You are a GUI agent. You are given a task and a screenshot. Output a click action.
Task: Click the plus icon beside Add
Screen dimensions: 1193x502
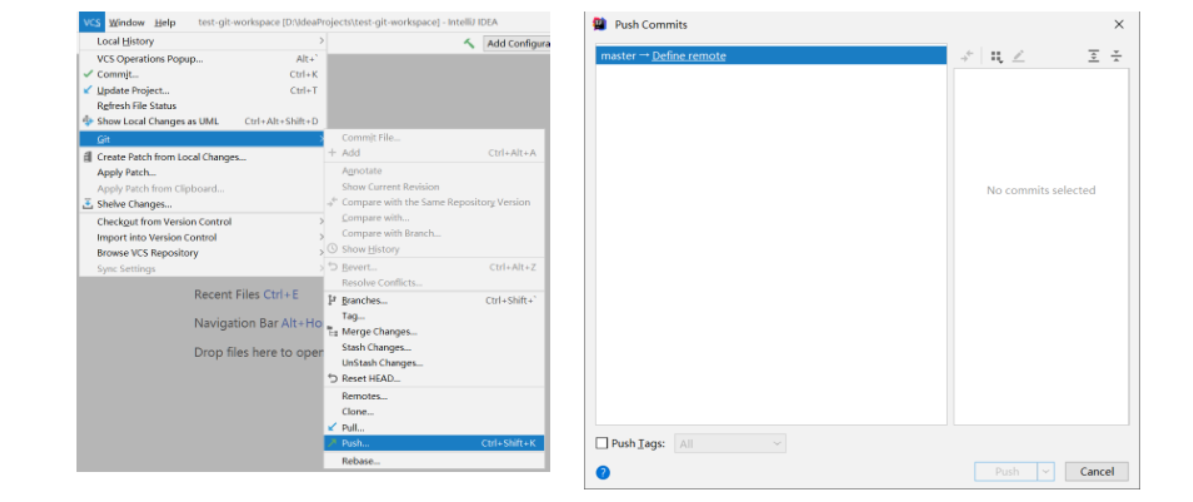click(x=332, y=153)
